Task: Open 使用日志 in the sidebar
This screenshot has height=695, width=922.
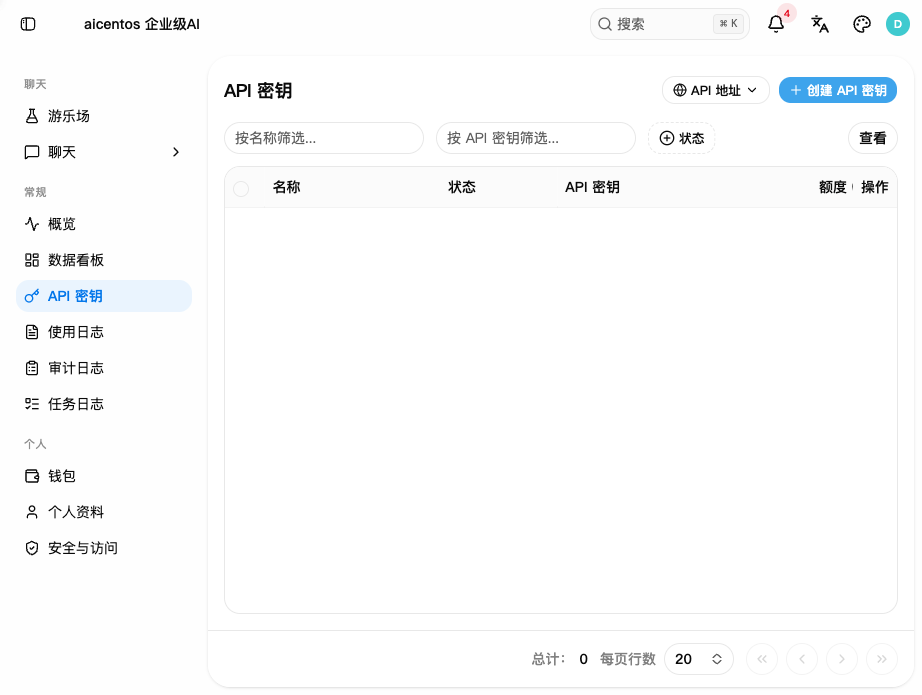Action: pos(104,332)
